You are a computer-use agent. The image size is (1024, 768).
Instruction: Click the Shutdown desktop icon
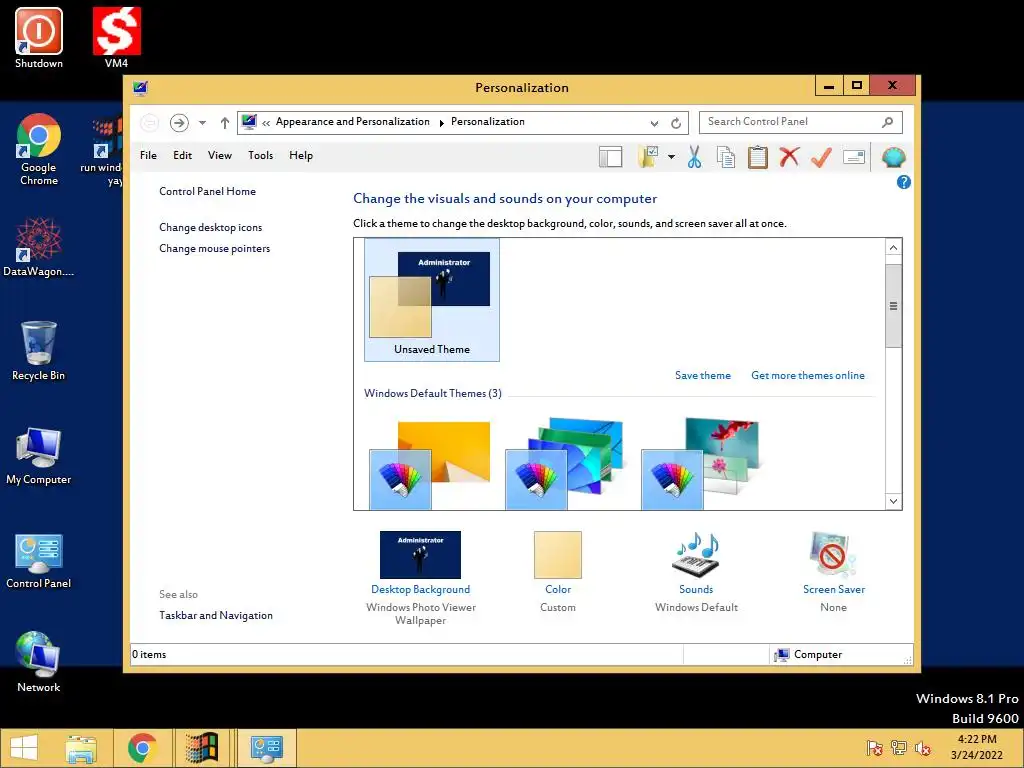(x=39, y=39)
